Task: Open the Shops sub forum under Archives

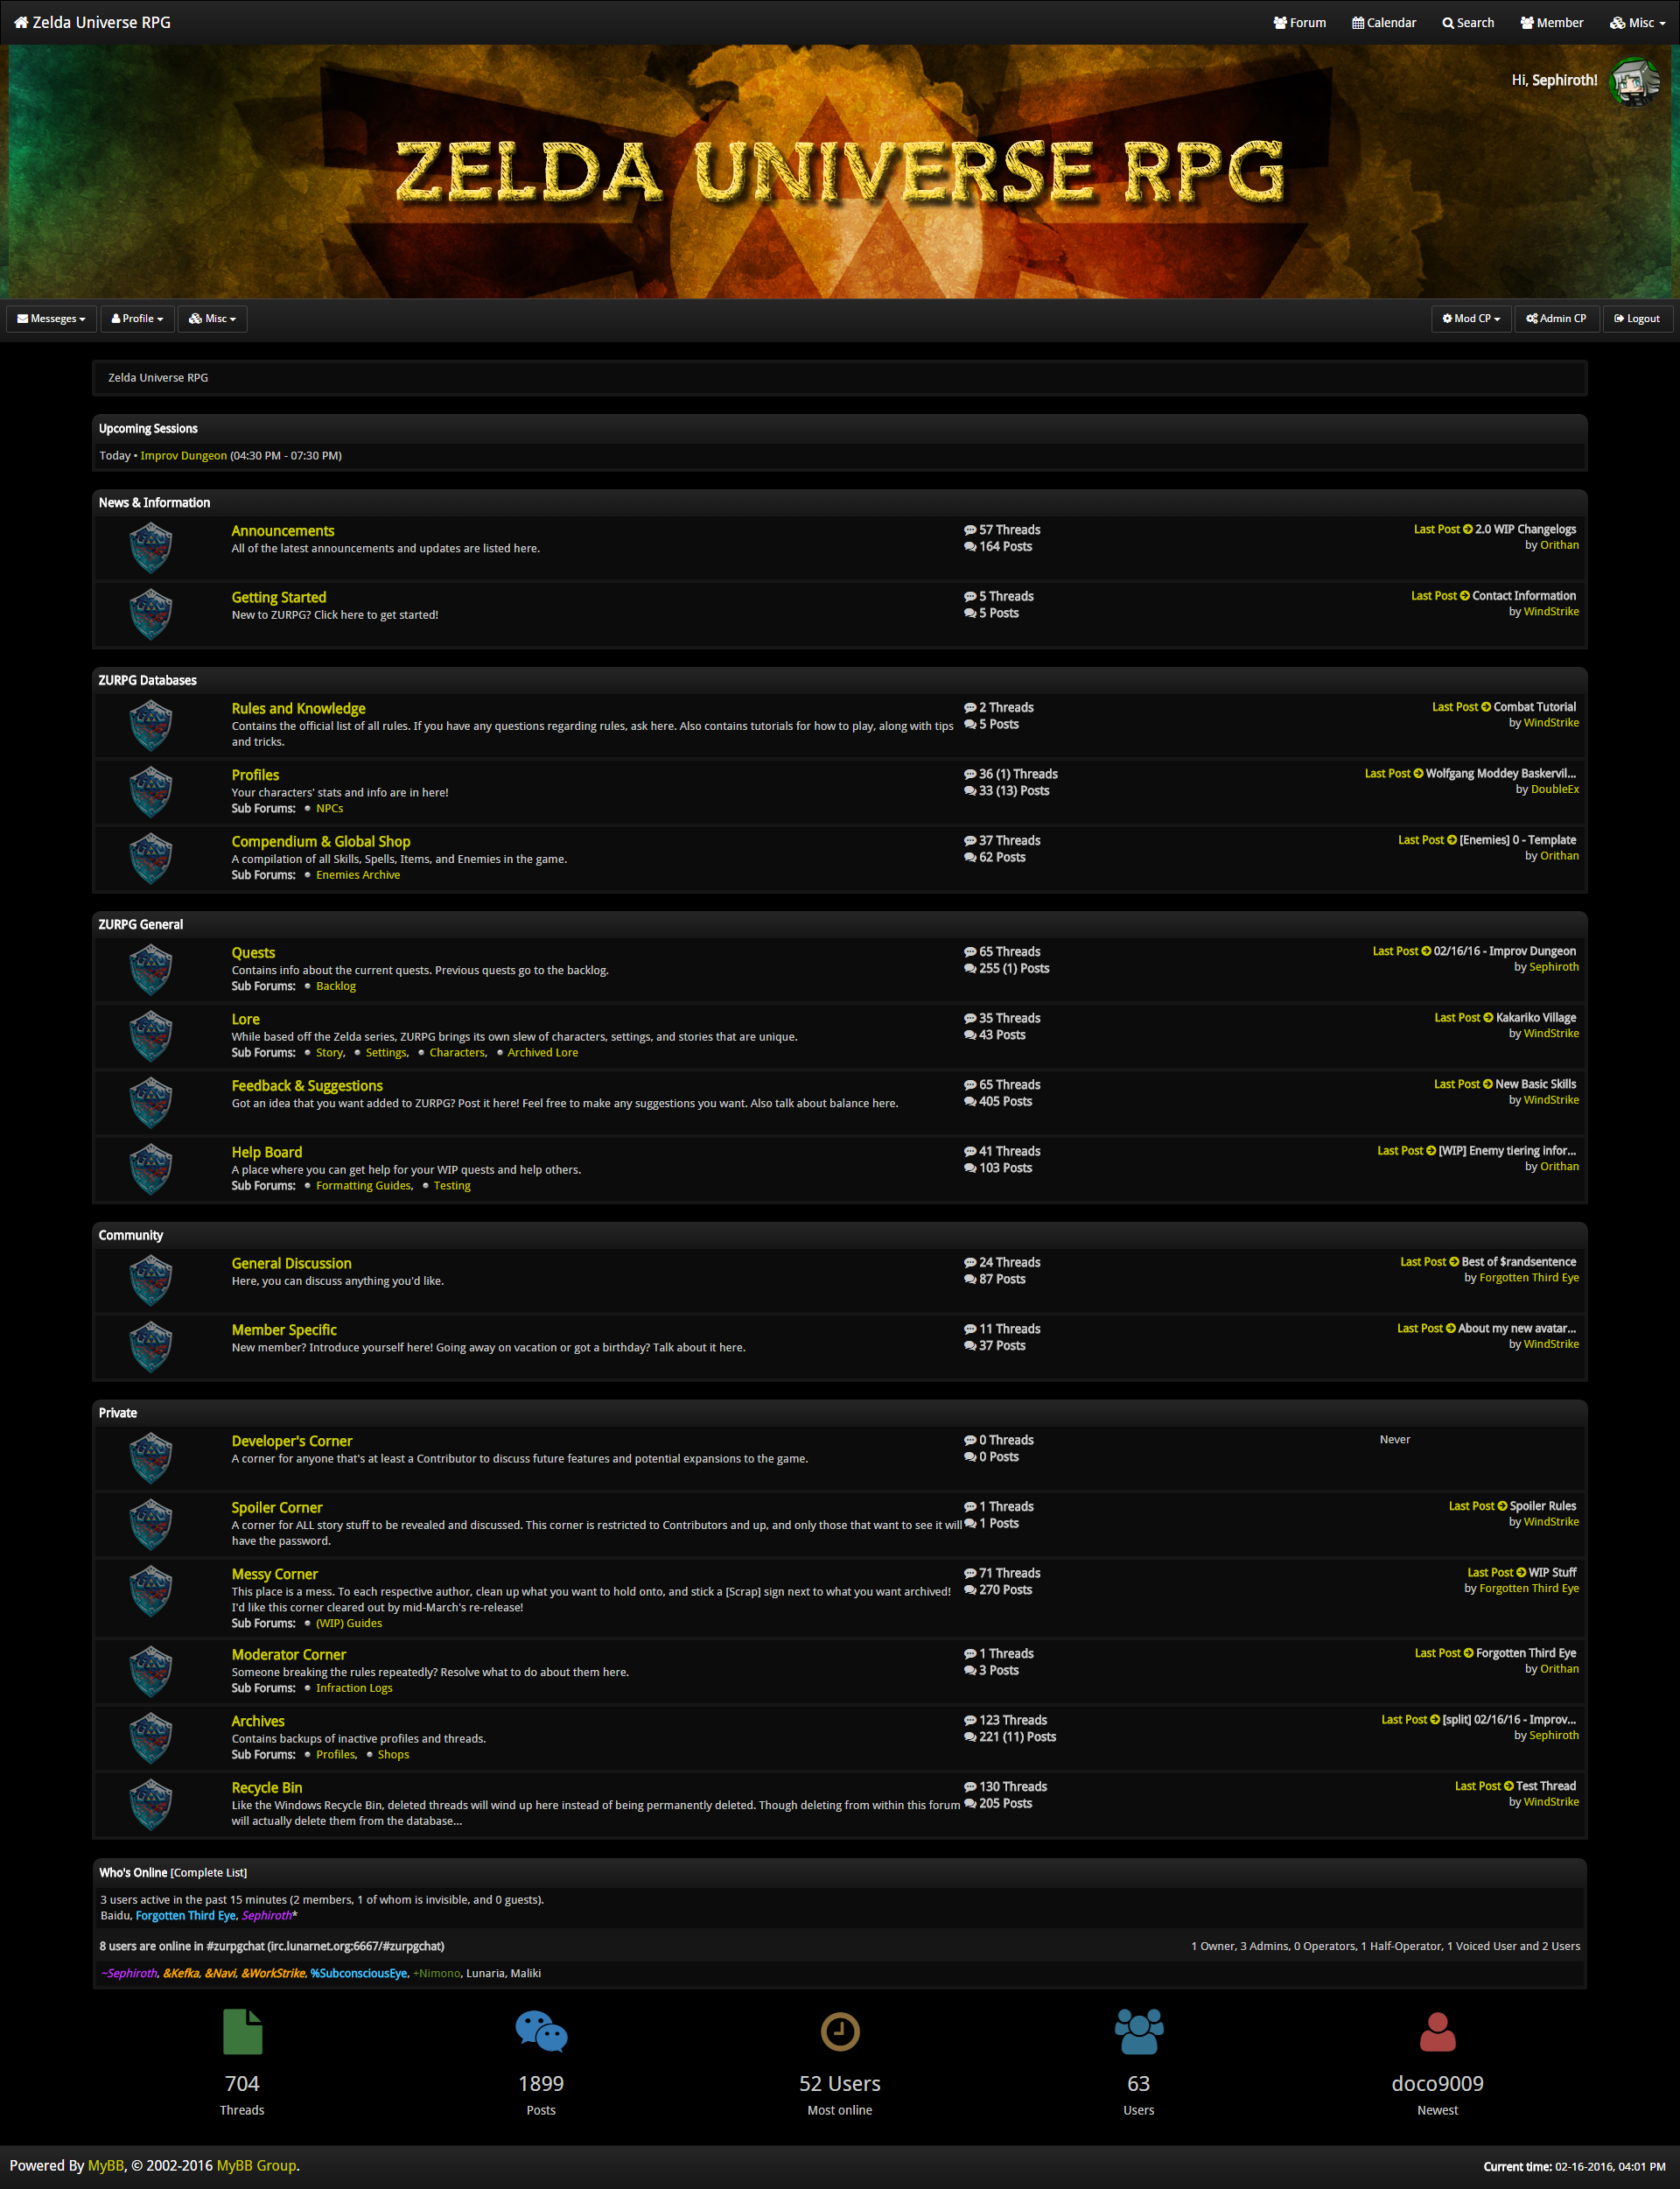Action: click(394, 1755)
